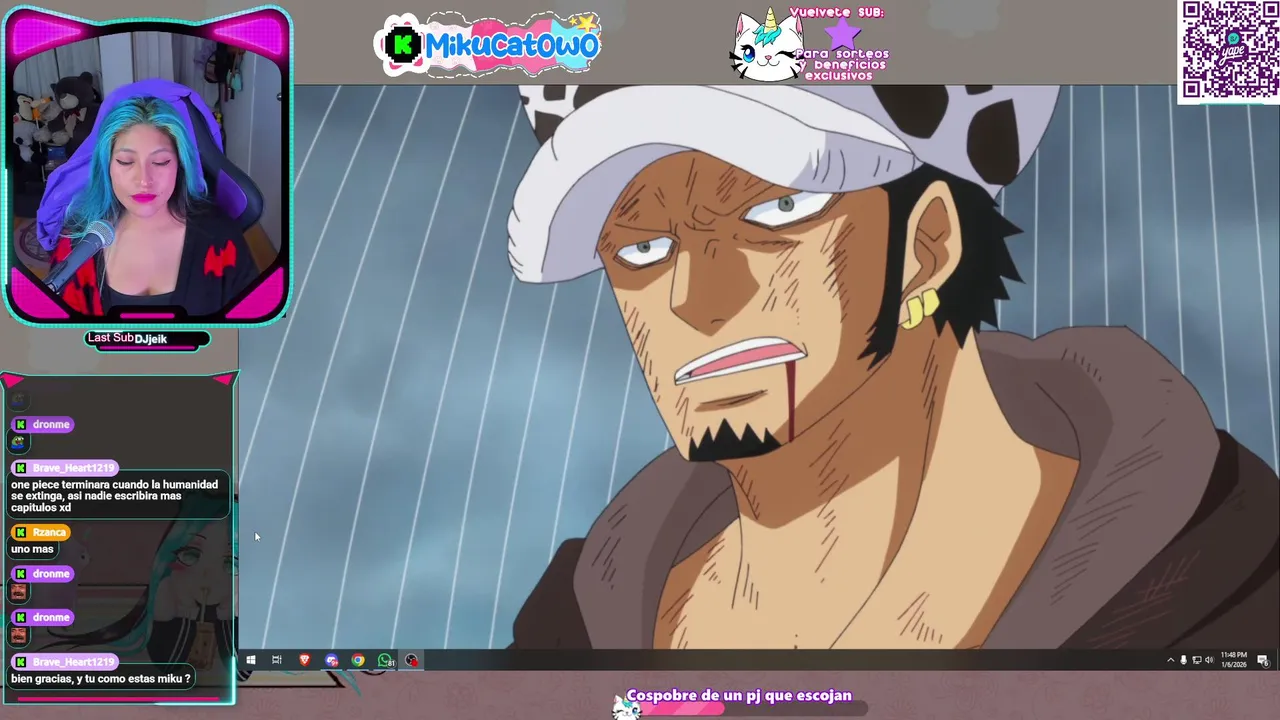Click the Vuelvete SUB text

(x=836, y=12)
